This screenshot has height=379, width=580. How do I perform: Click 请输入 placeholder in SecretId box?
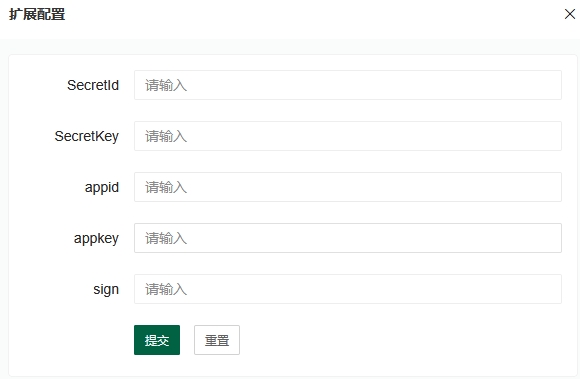(166, 85)
